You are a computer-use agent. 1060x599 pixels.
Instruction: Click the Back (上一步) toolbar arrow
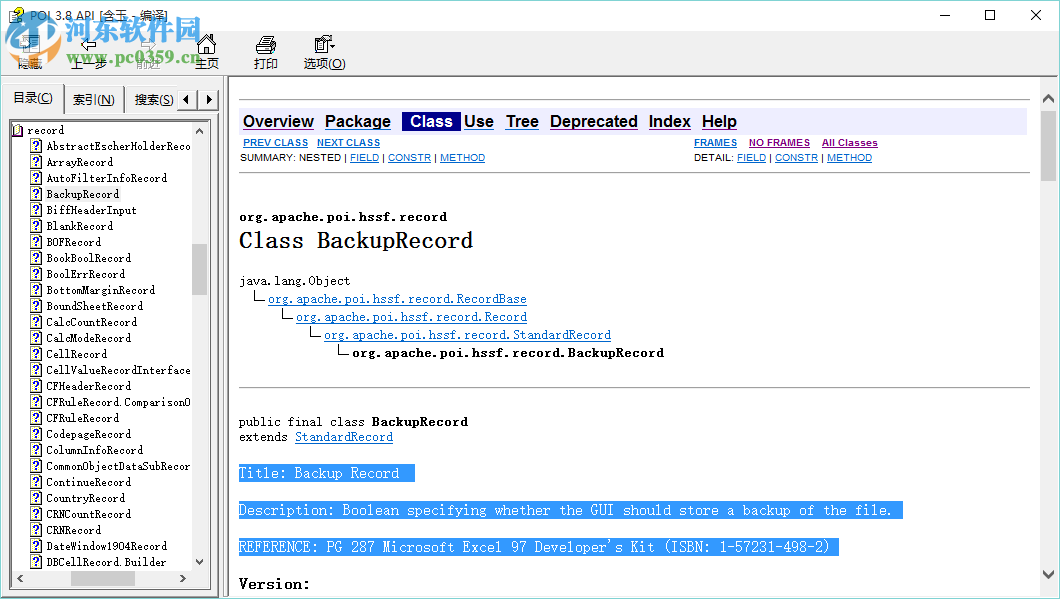[x=89, y=45]
